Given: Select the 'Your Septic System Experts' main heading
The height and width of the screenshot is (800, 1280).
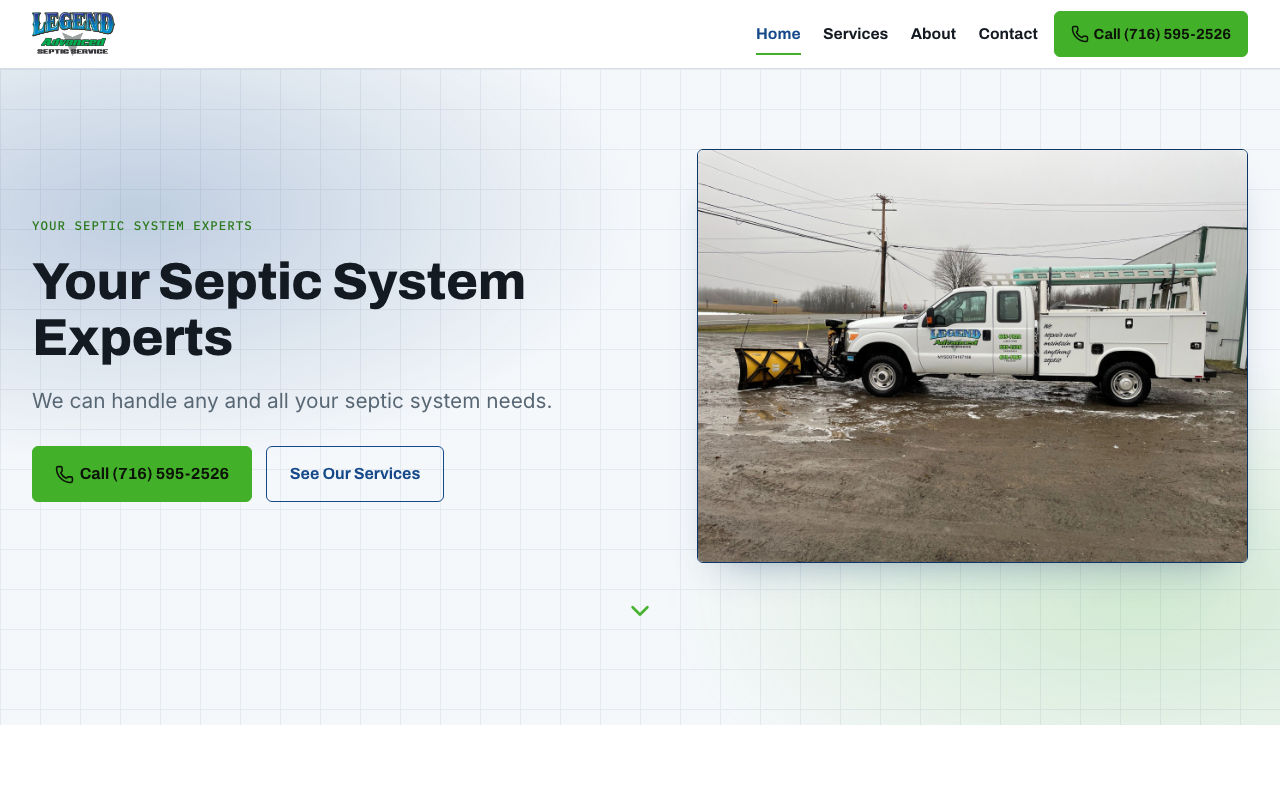Looking at the screenshot, I should click(x=279, y=309).
